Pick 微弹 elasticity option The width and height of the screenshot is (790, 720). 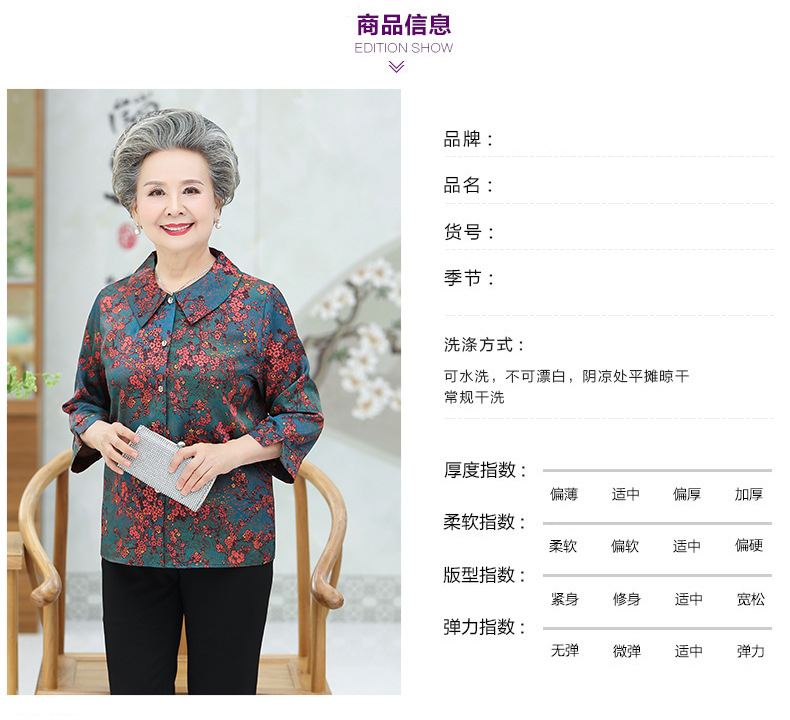pyautogui.click(x=627, y=651)
